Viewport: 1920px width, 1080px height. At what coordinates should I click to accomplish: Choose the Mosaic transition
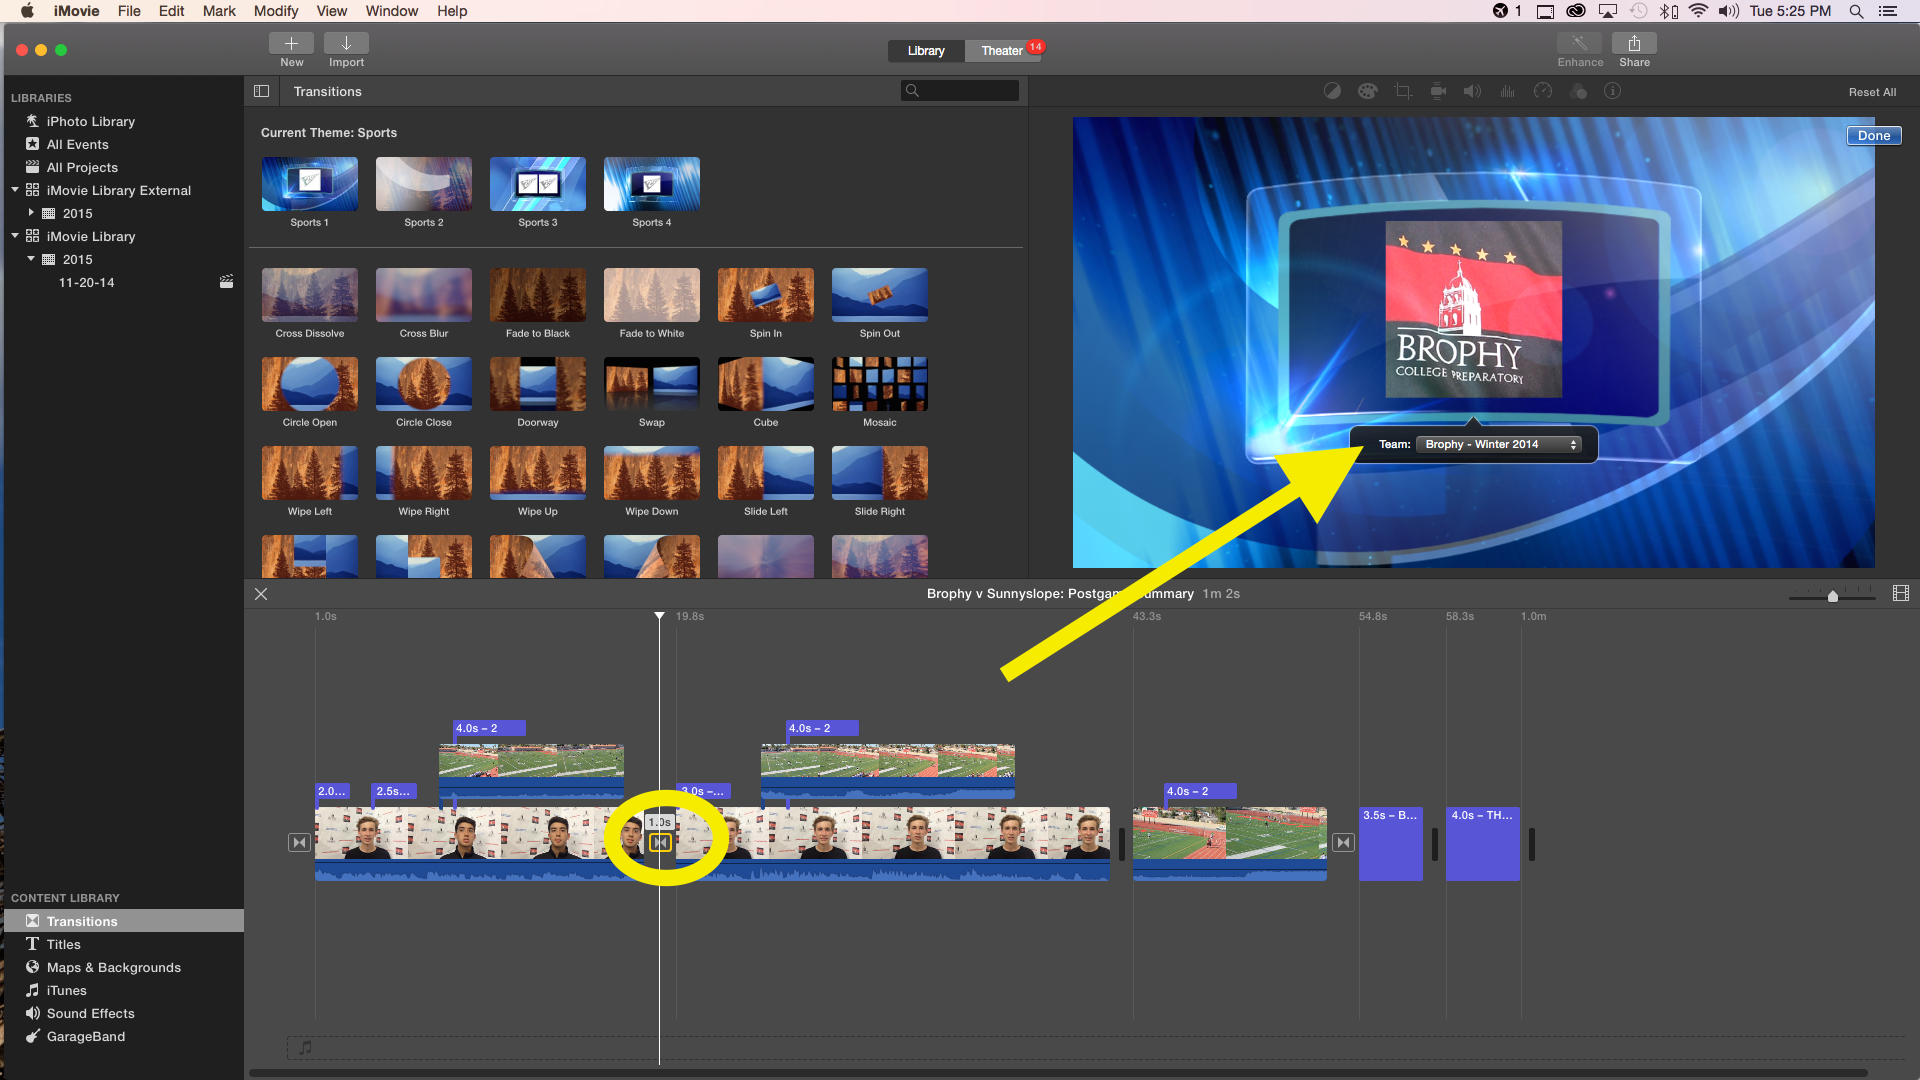pyautogui.click(x=879, y=384)
